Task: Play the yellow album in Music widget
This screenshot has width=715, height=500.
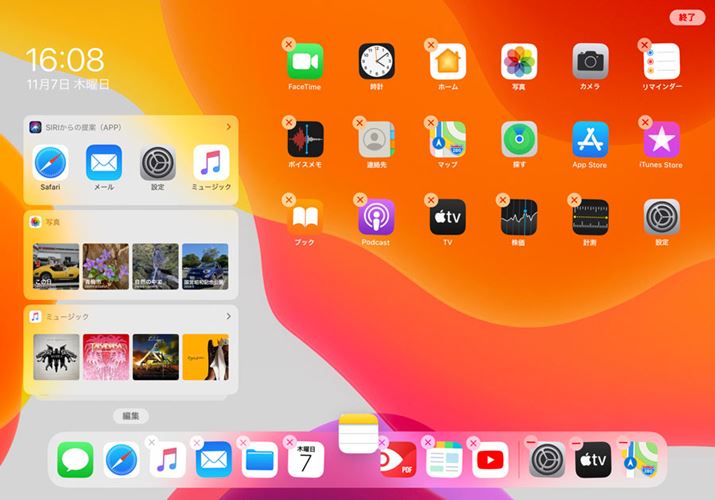Action: (x=205, y=357)
